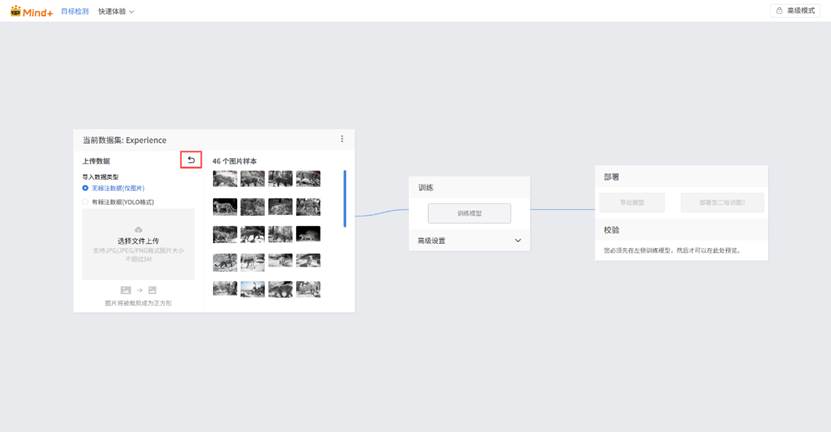Viewport: 831px width, 432px height.
Task: Select 无标注数据(仅图片) radio option
Action: [x=86, y=187]
